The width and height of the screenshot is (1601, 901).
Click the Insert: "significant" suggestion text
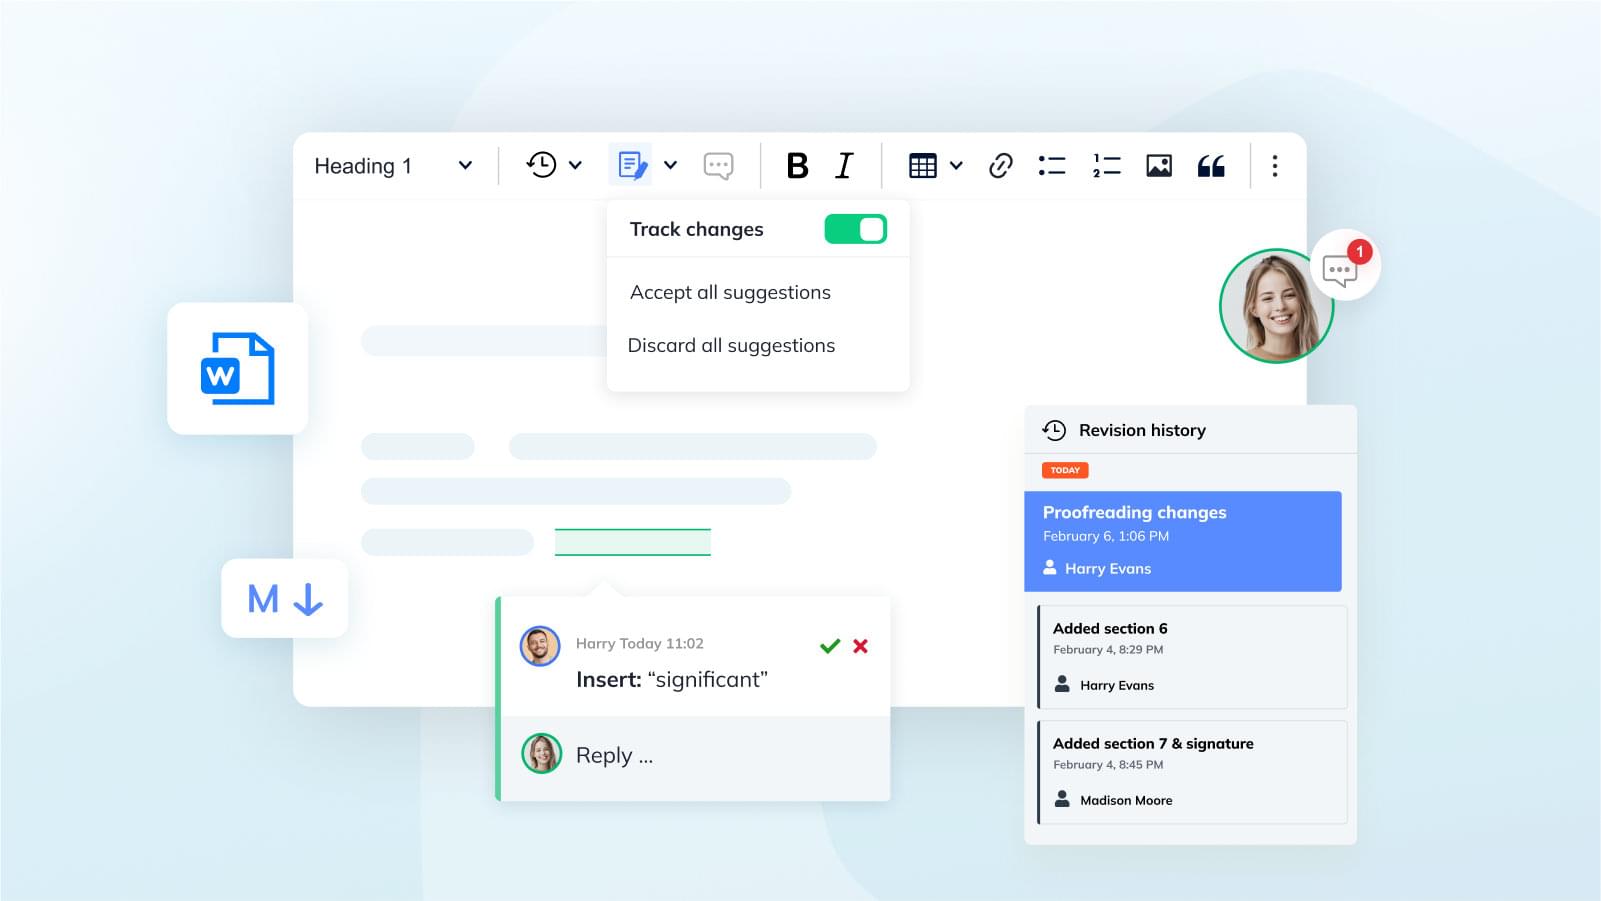[672, 680]
